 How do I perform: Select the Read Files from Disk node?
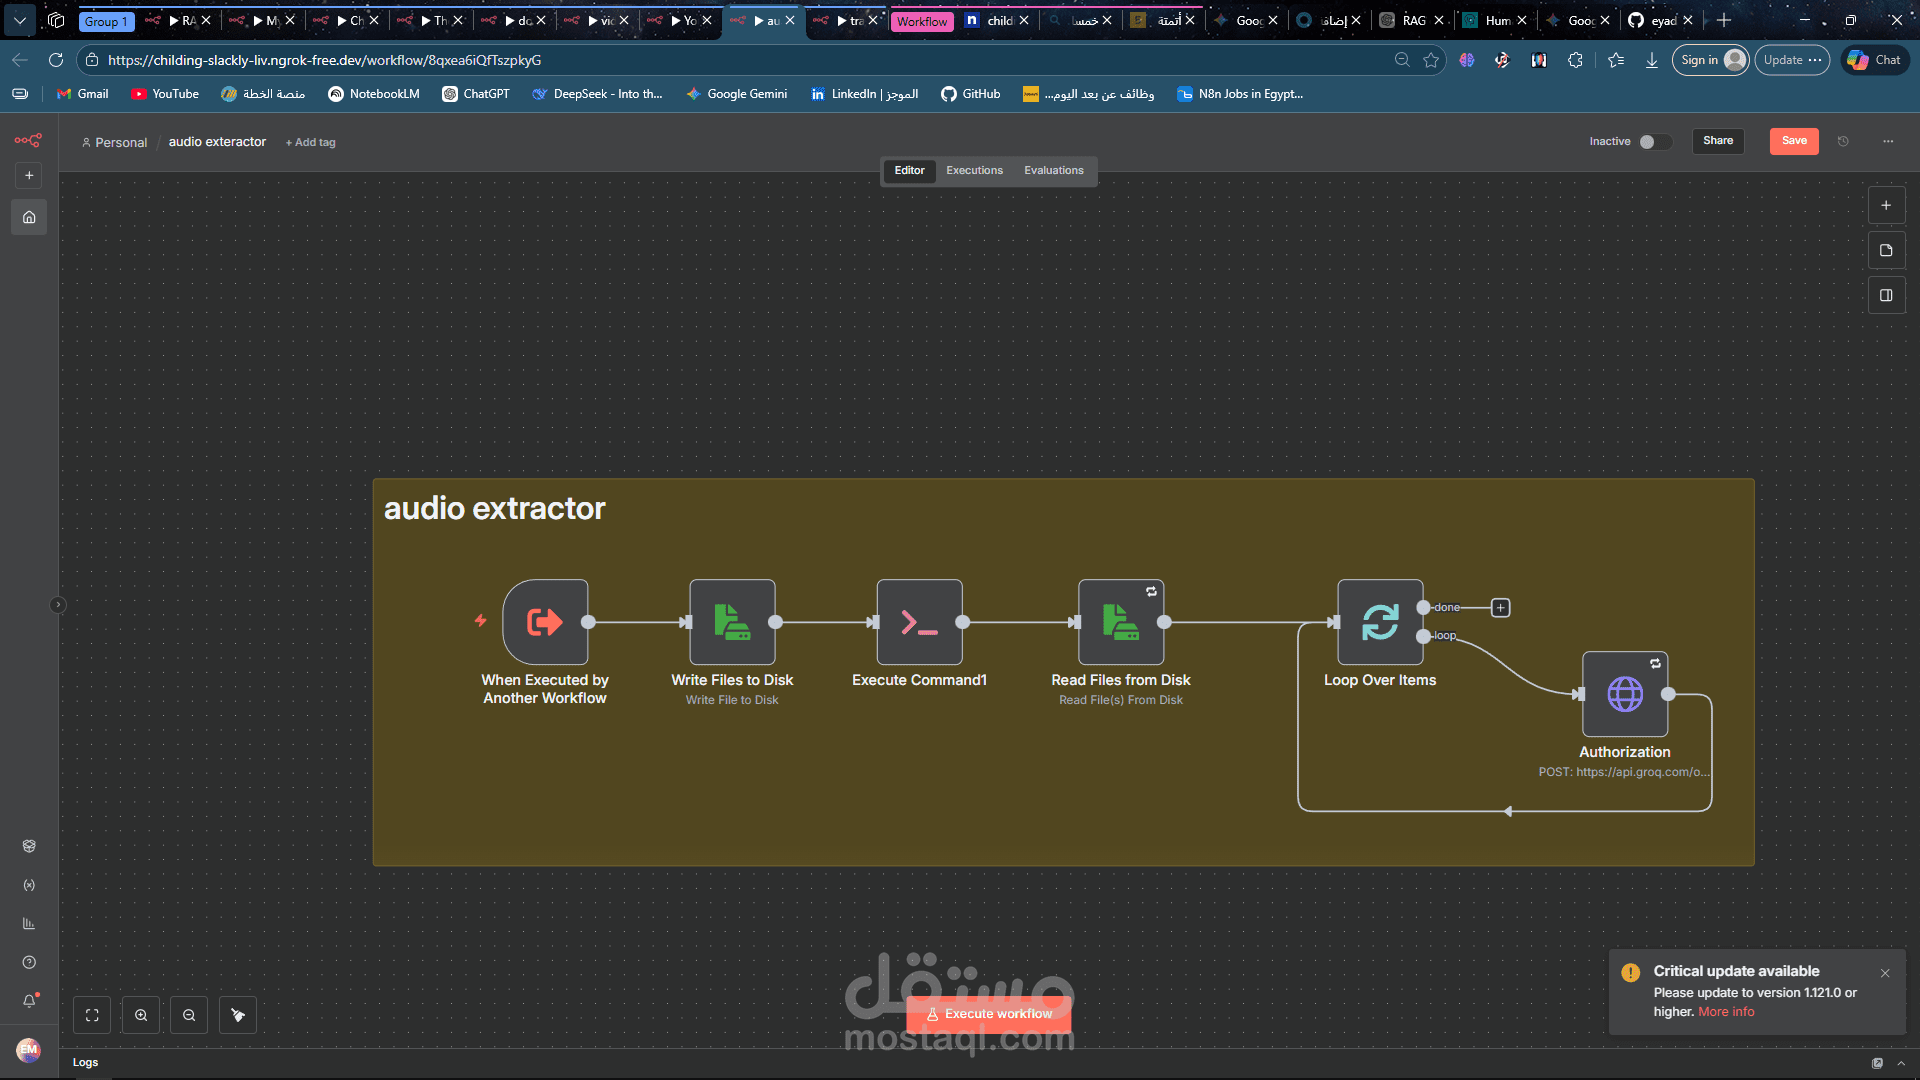point(1120,622)
